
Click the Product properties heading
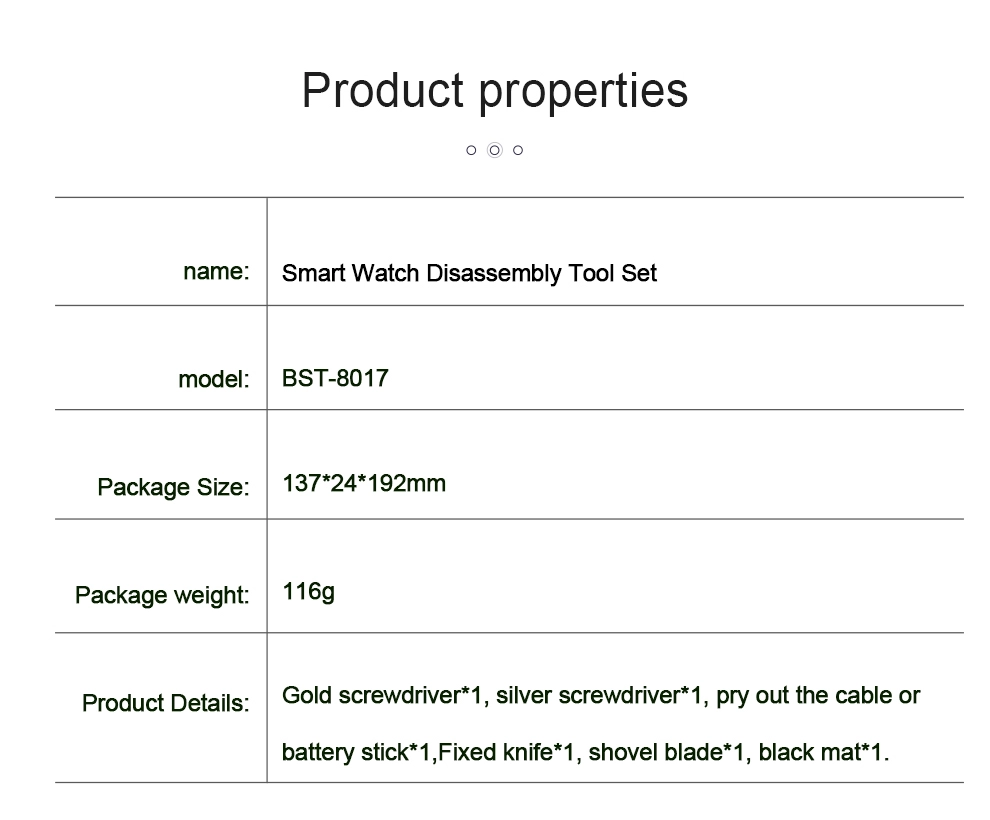495,91
